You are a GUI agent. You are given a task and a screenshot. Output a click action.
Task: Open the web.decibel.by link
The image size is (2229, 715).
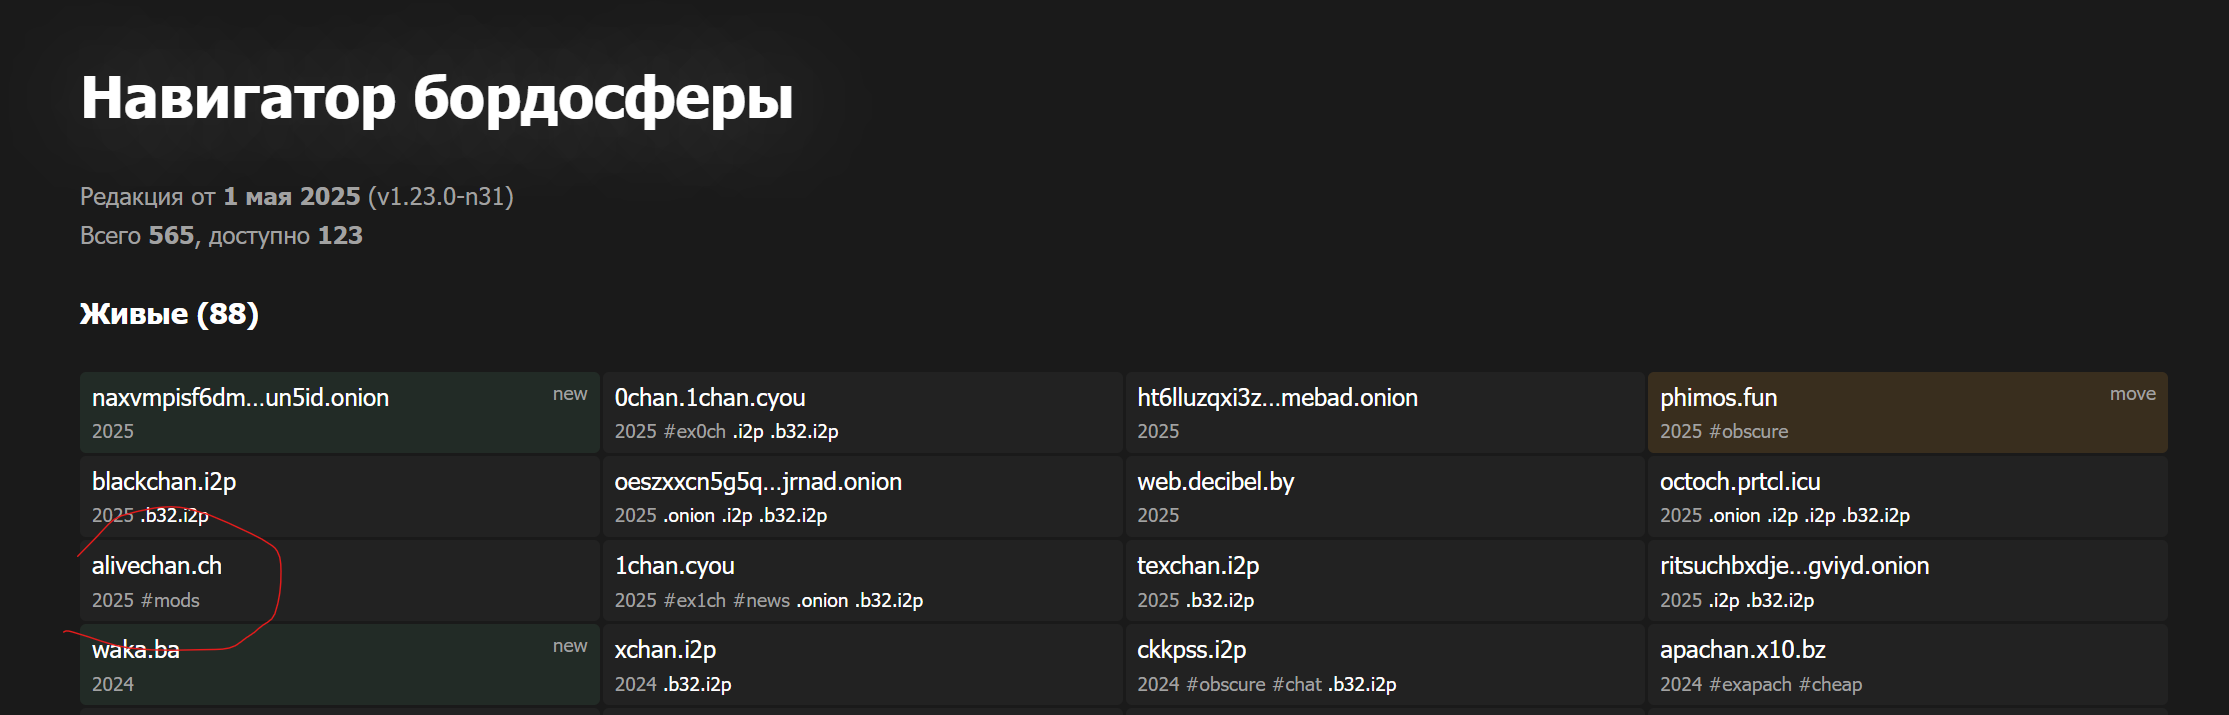tap(1215, 482)
